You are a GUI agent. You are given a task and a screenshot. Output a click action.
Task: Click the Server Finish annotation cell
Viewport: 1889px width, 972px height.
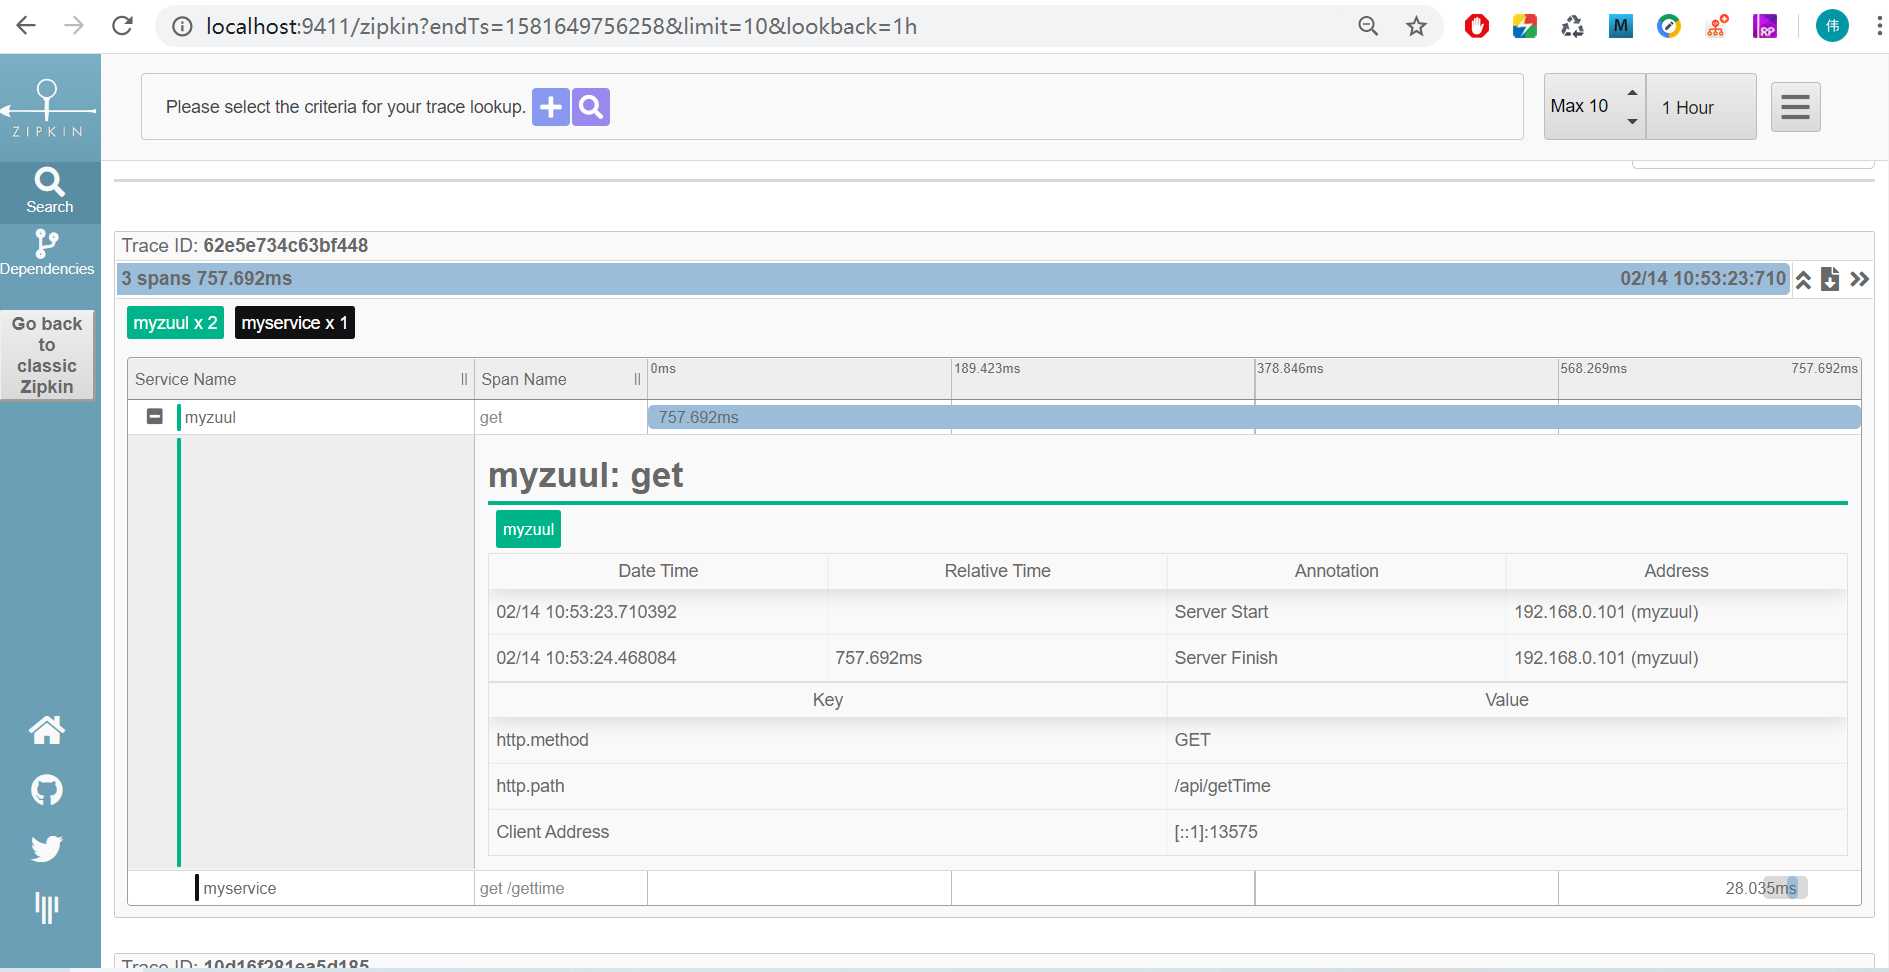[x=1336, y=658]
